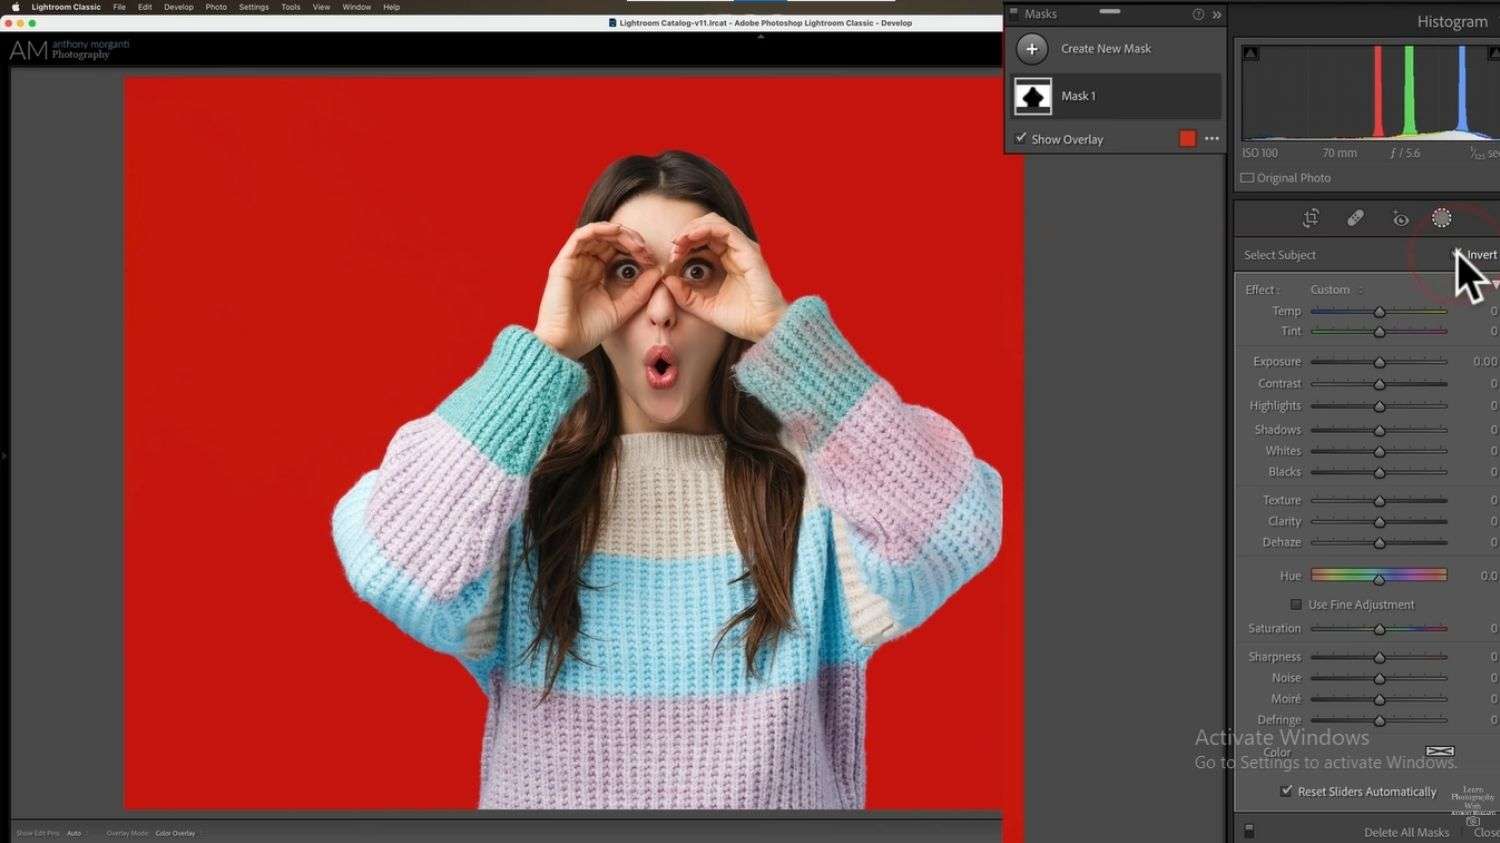Select the Healing tool
This screenshot has width=1500, height=843.
point(1356,218)
